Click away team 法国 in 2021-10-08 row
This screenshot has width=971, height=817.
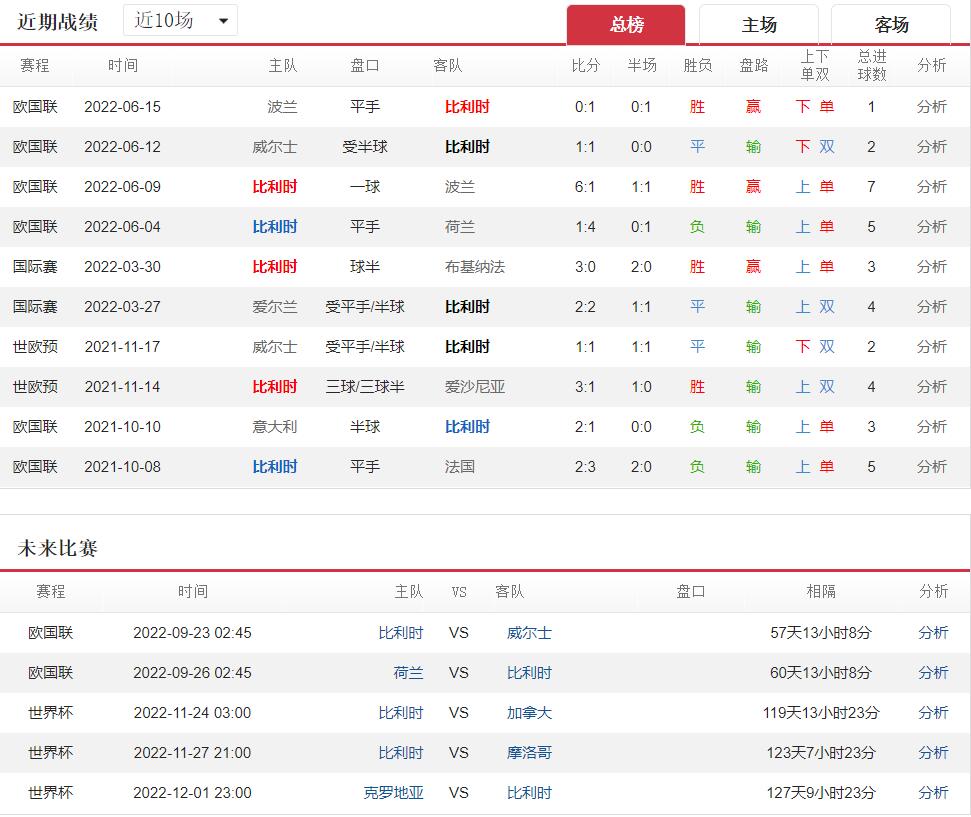tap(459, 466)
